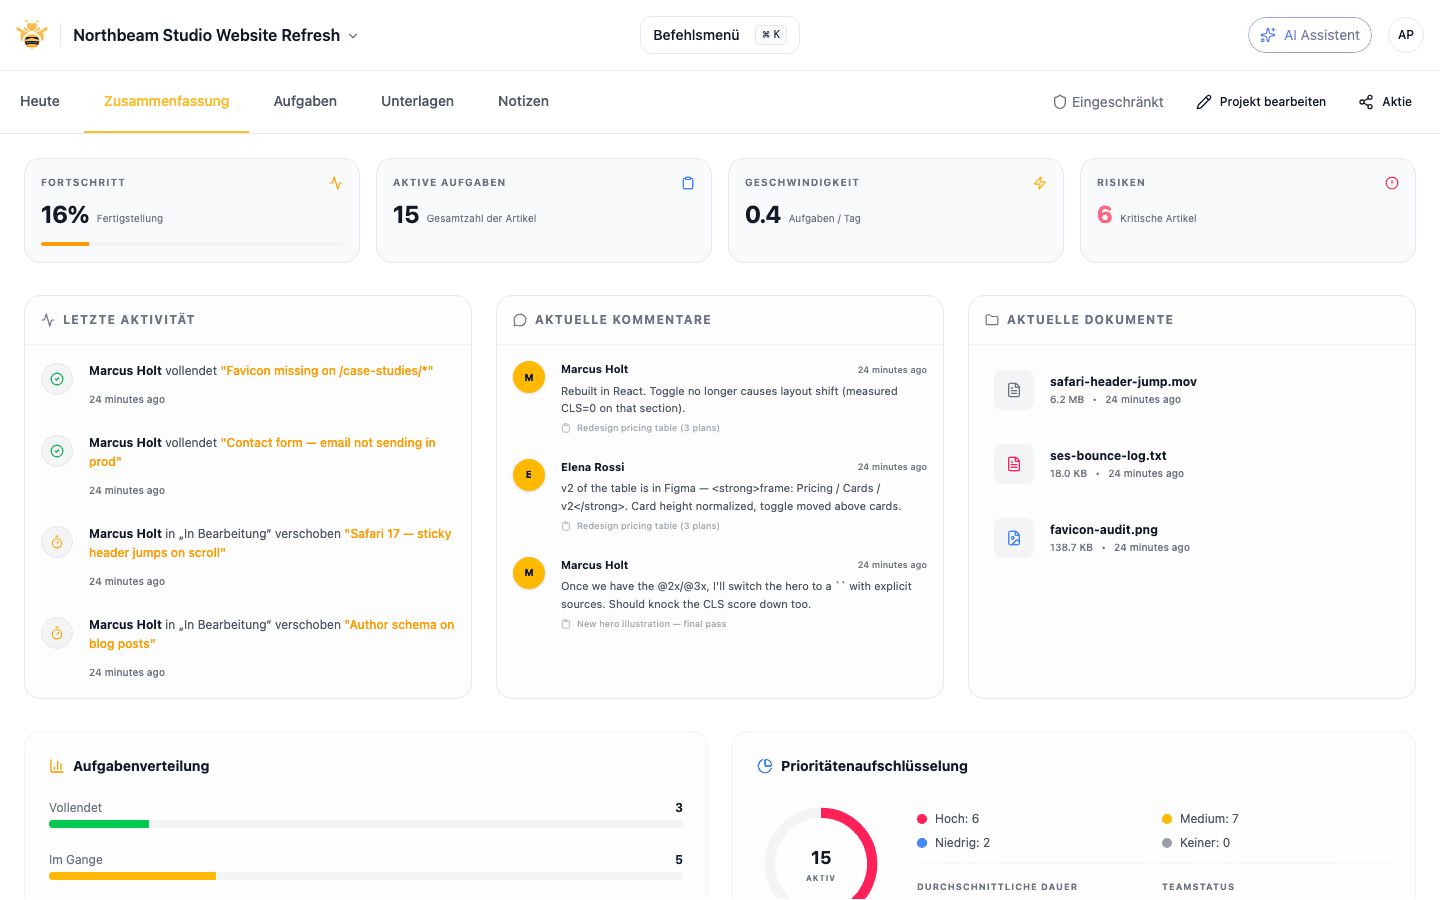
Task: Click the lock icon beside "Eingeschränkt"
Action: [1058, 101]
